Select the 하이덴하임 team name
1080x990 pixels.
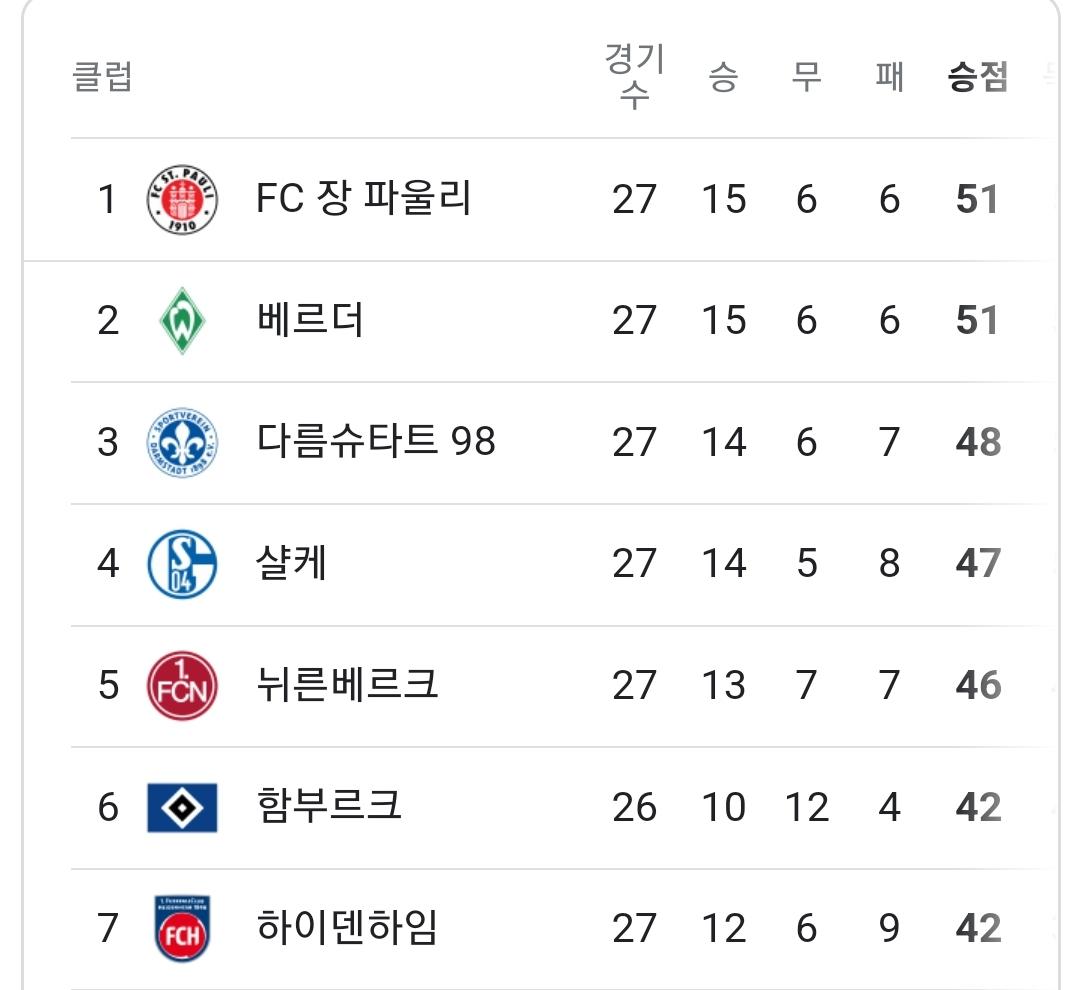tap(347, 927)
